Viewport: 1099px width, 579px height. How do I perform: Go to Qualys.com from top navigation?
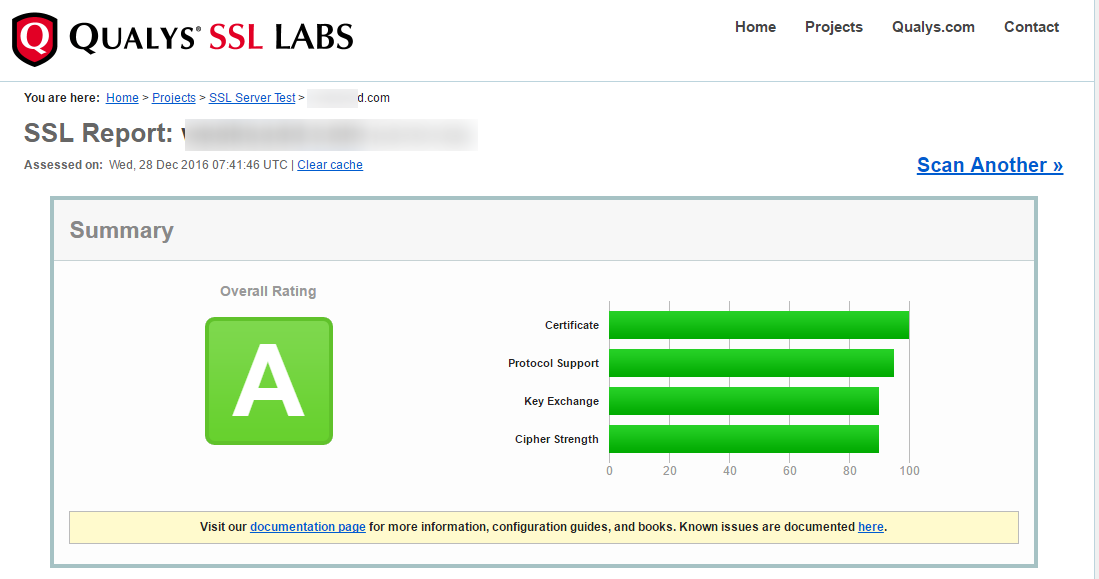click(x=933, y=27)
